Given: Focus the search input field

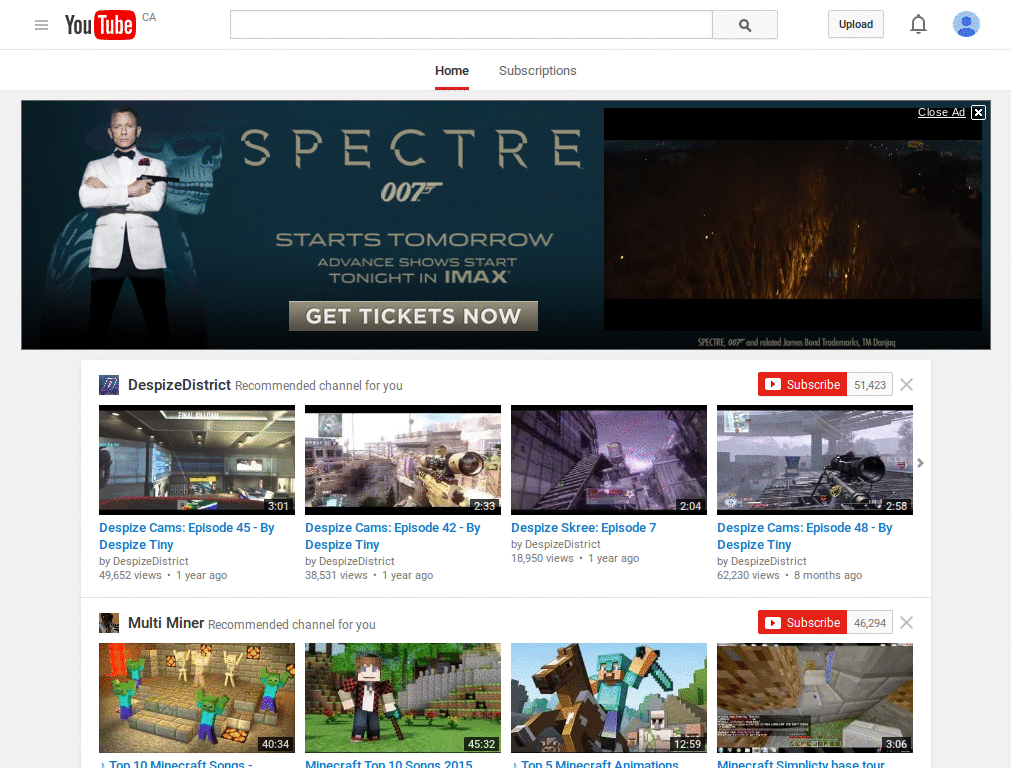Looking at the screenshot, I should pyautogui.click(x=471, y=25).
